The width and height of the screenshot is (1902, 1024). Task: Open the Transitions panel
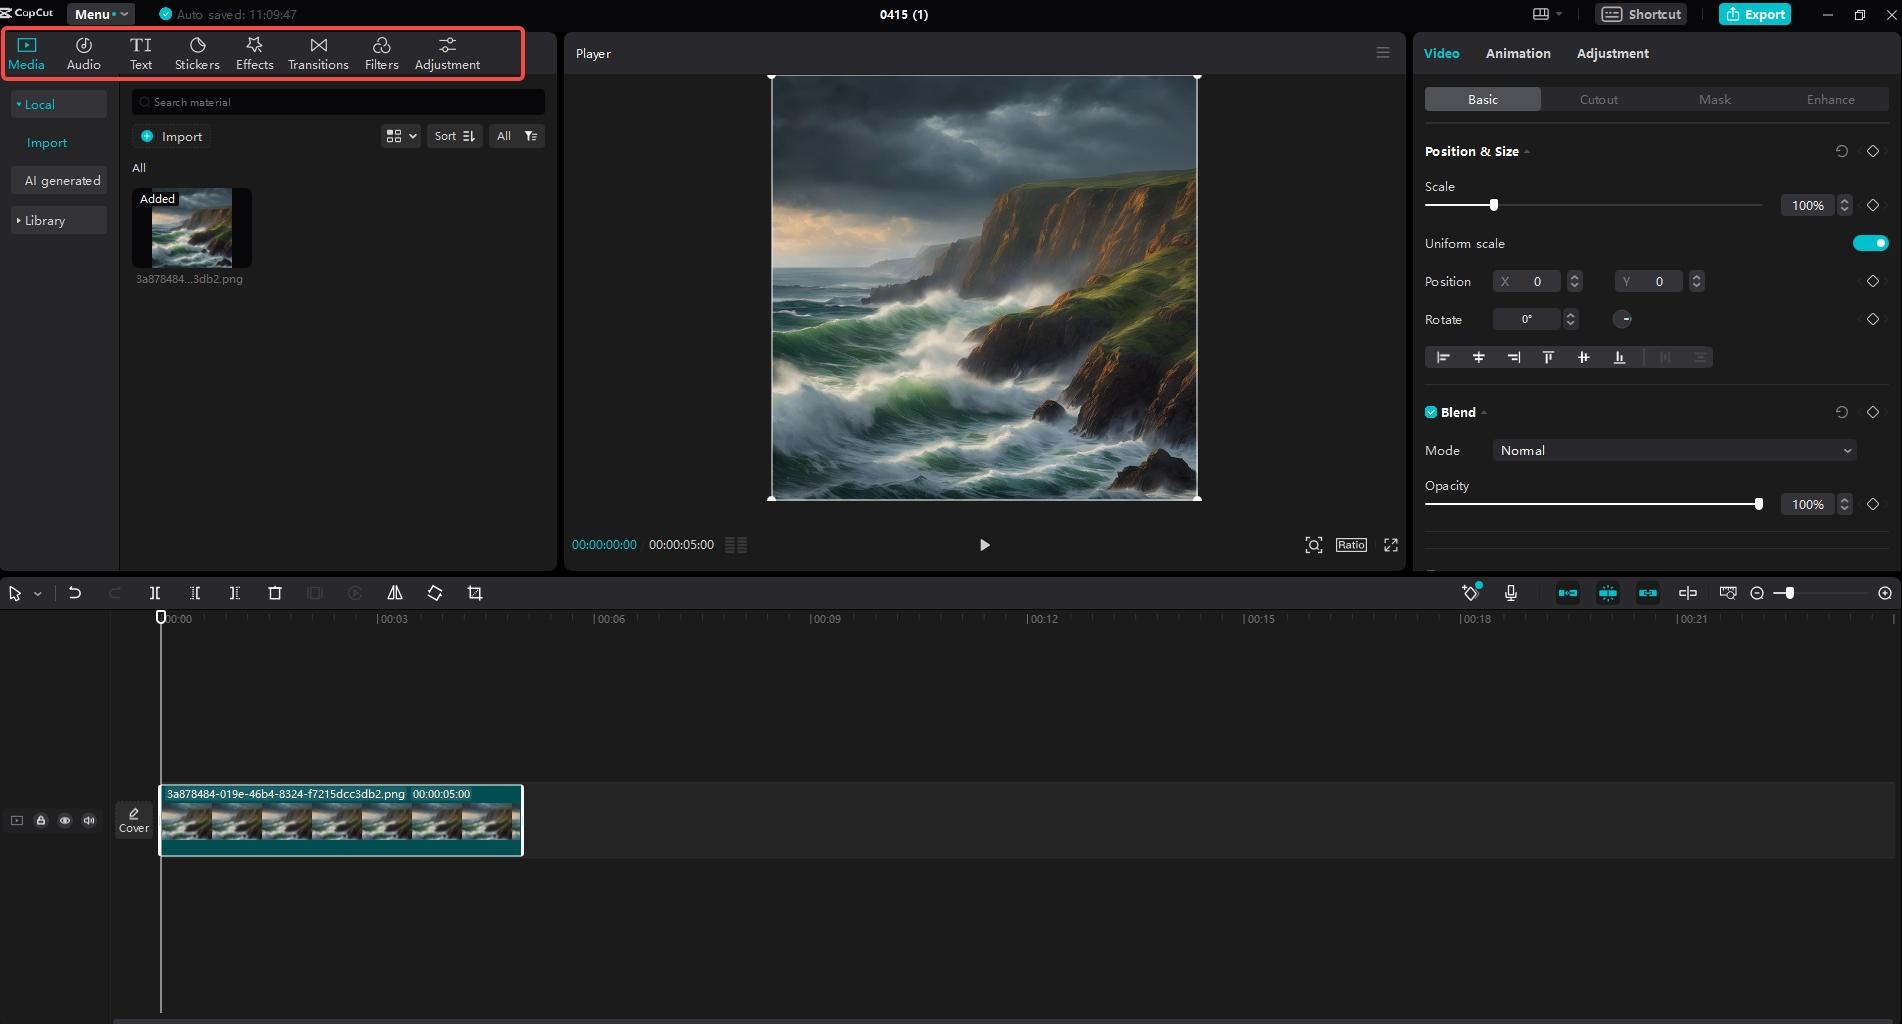pyautogui.click(x=318, y=53)
